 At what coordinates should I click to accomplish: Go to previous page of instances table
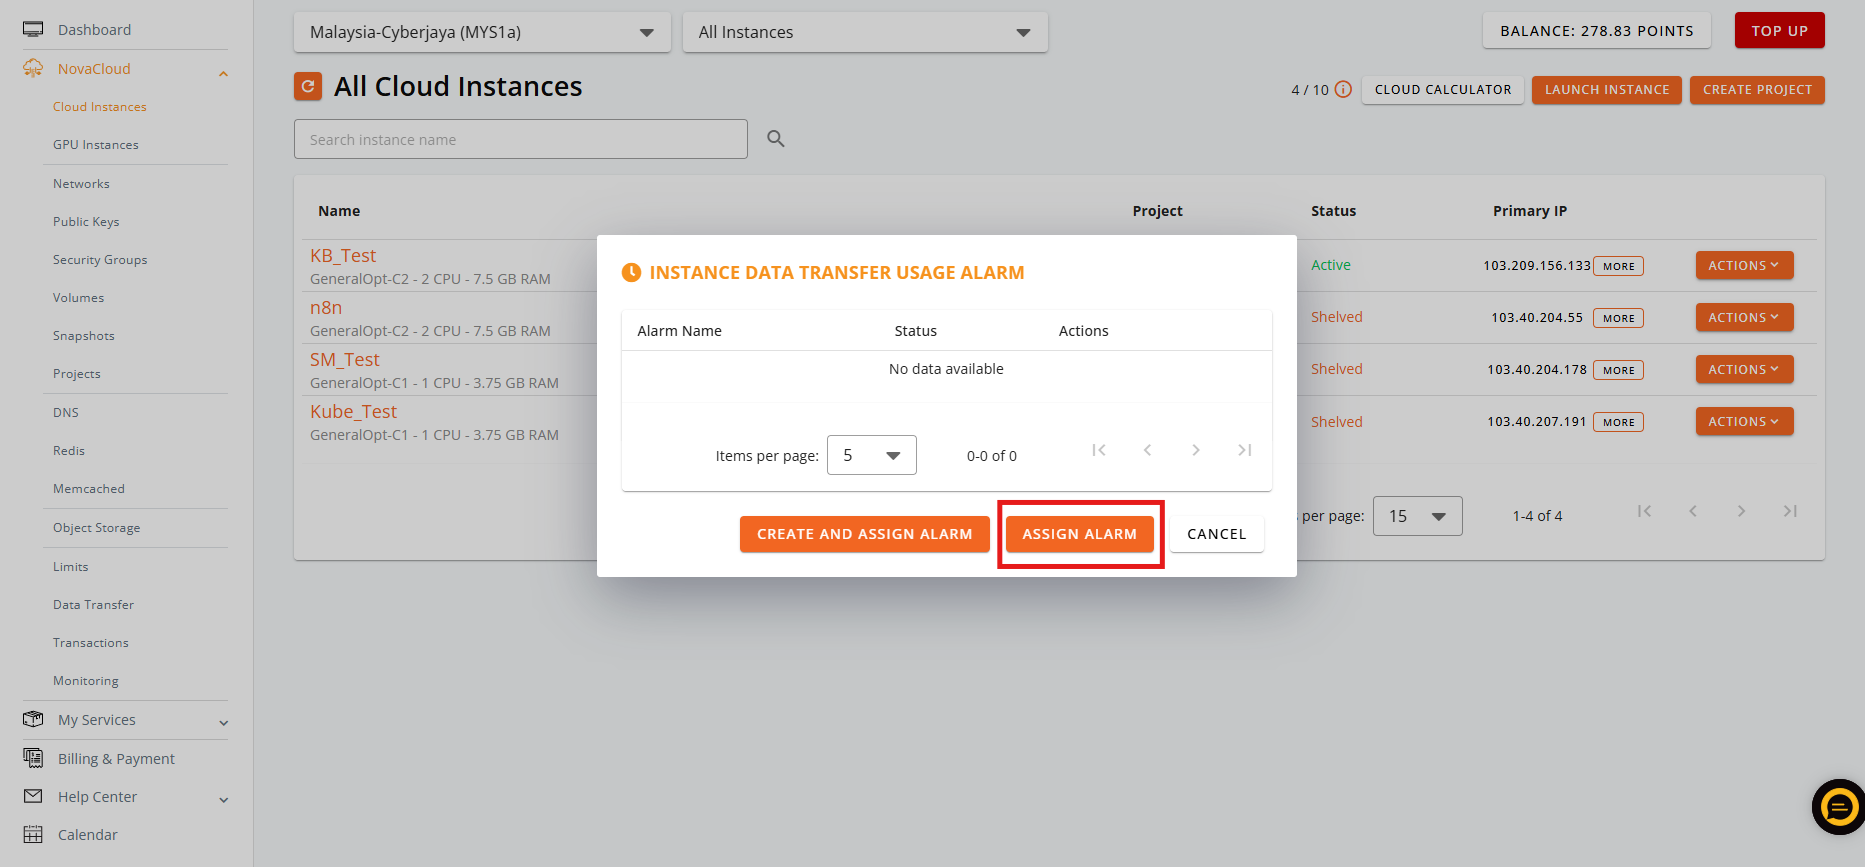1693,511
